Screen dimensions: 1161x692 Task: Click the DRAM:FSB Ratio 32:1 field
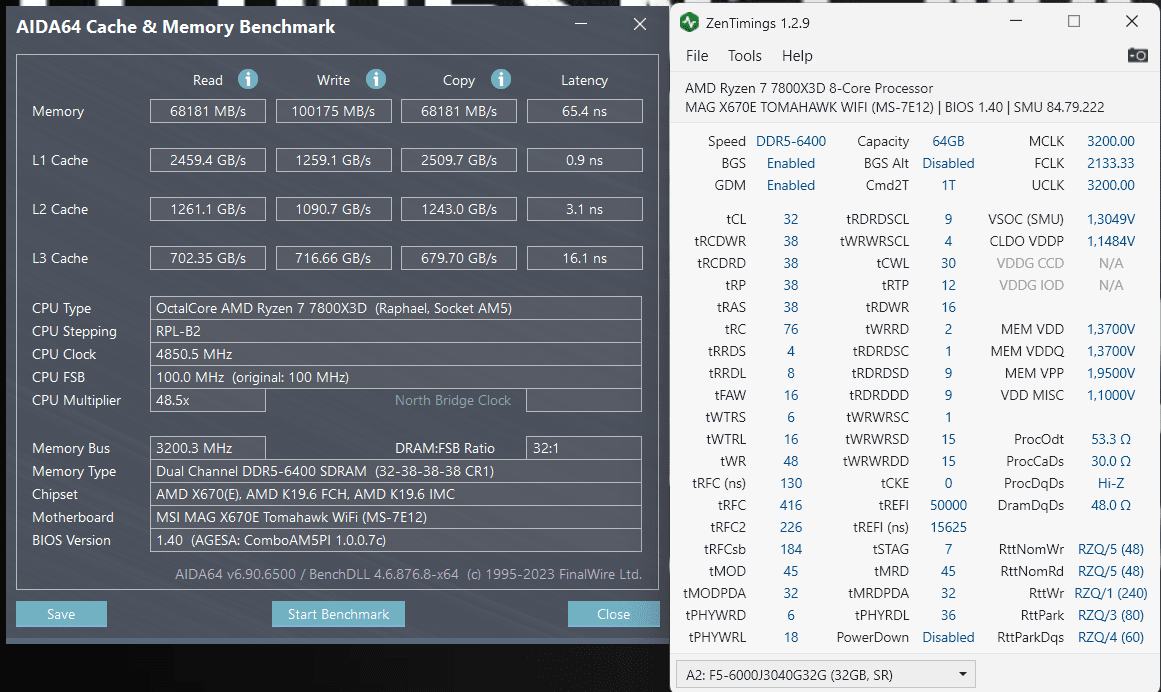pos(584,448)
